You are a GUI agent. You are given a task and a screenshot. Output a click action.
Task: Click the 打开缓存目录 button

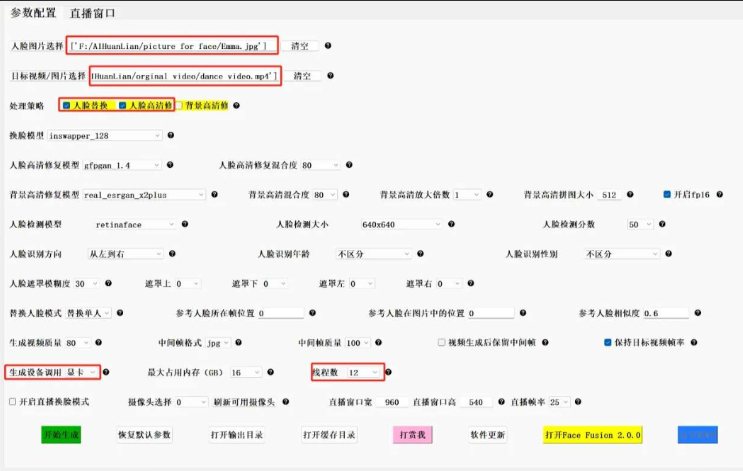pyautogui.click(x=329, y=435)
